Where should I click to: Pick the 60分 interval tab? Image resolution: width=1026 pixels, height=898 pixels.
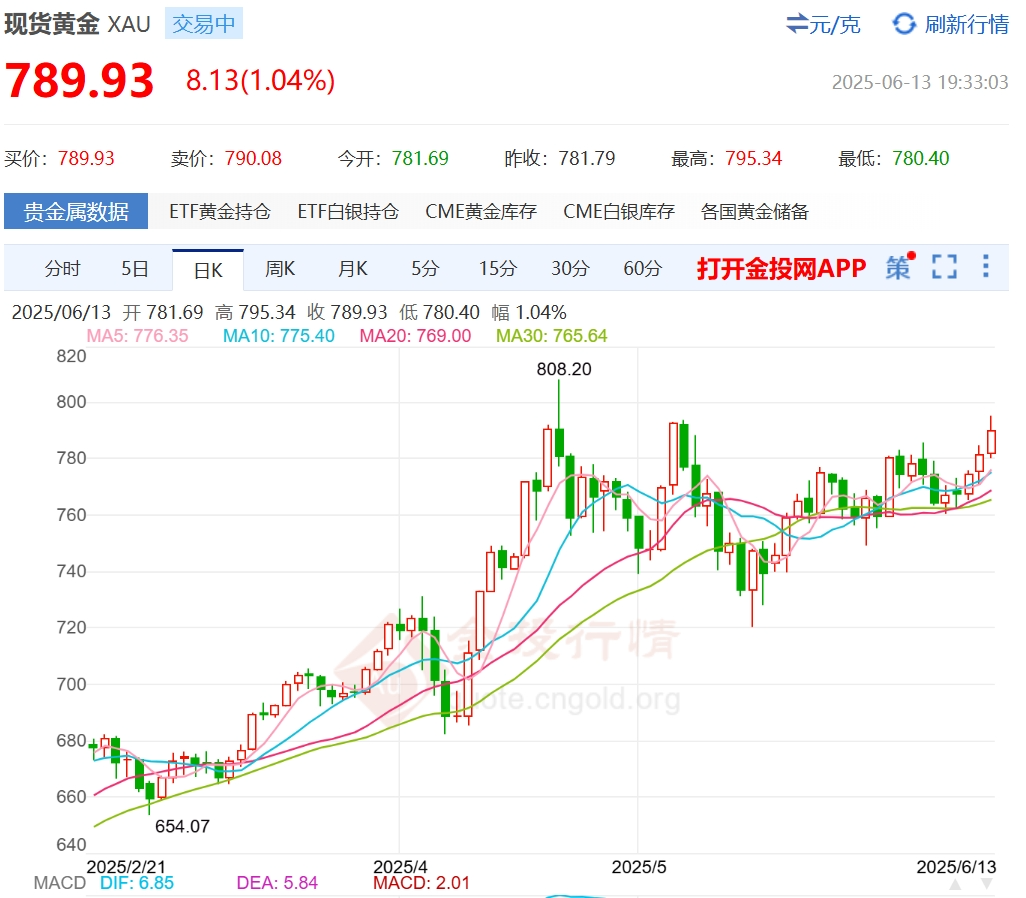pos(643,268)
